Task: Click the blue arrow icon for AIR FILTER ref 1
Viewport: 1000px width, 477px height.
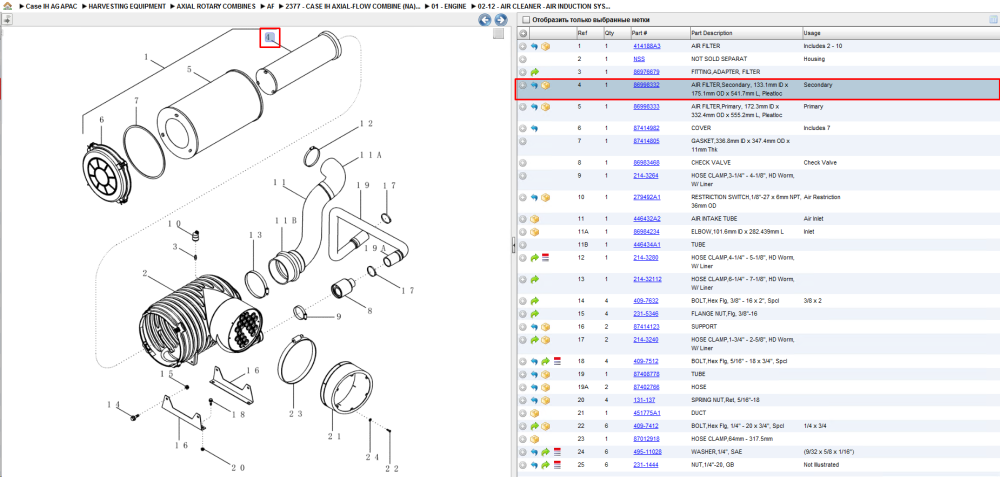Action: tap(534, 47)
